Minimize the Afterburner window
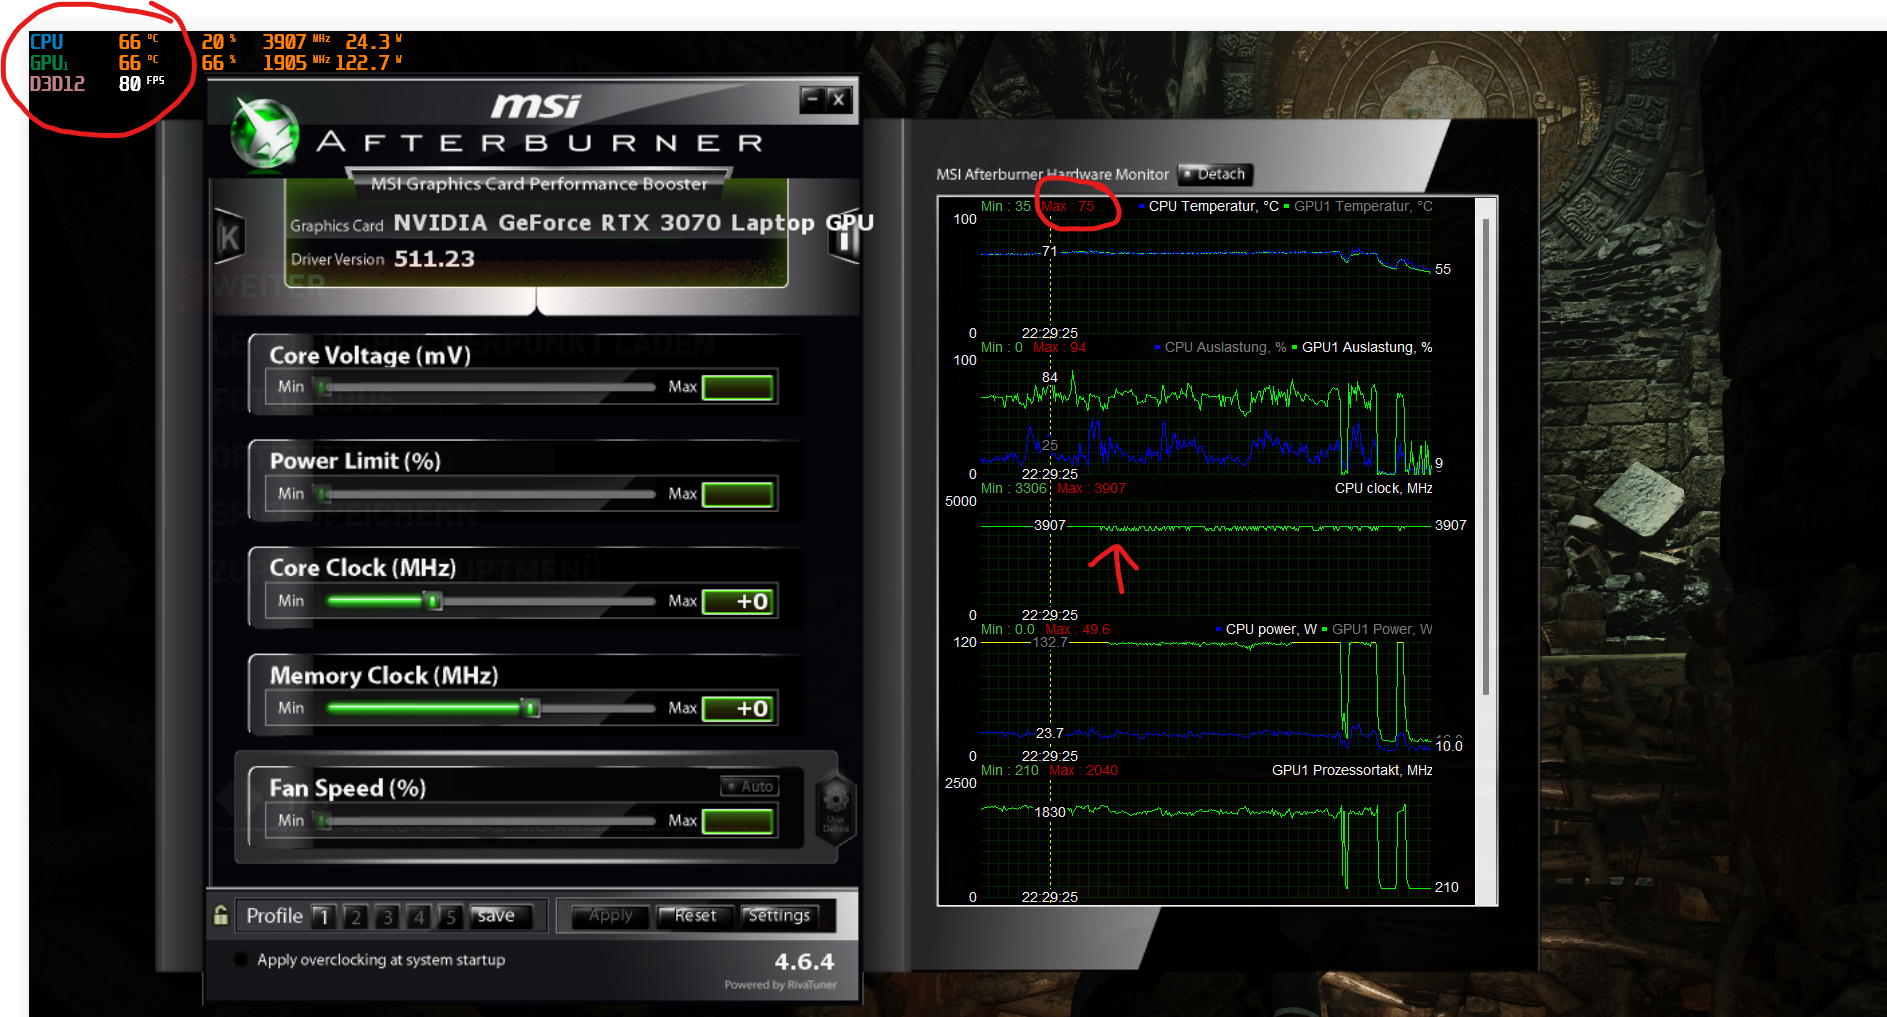Screen dimensions: 1887x1017 coord(813,99)
